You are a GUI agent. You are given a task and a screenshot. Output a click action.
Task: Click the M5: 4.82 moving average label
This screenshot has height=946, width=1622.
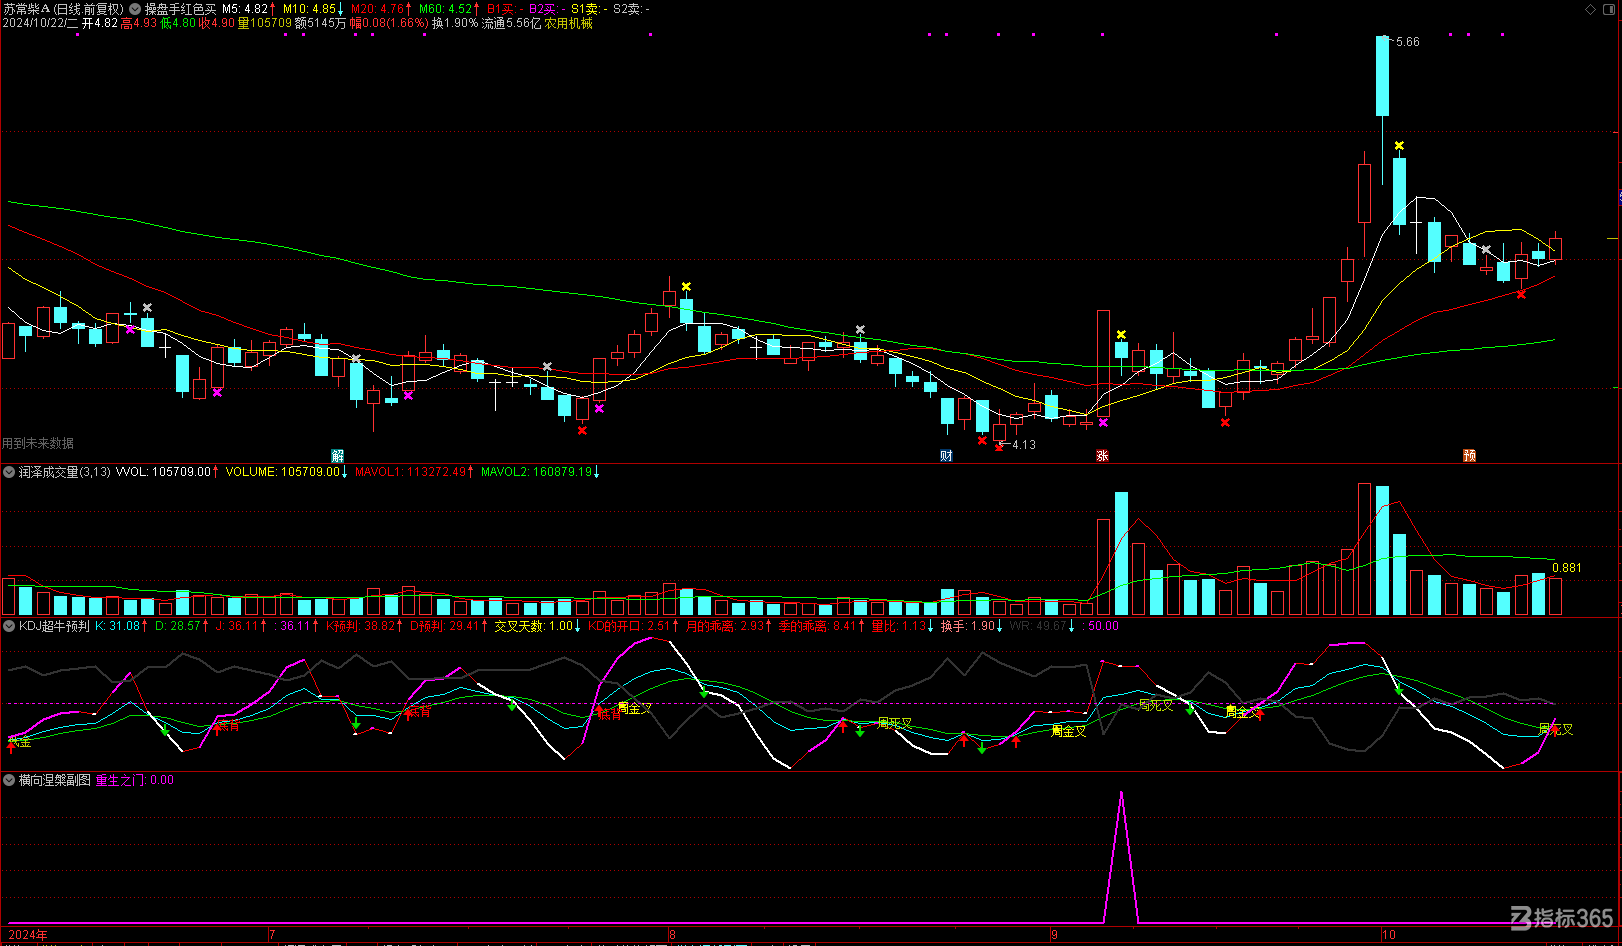(245, 9)
